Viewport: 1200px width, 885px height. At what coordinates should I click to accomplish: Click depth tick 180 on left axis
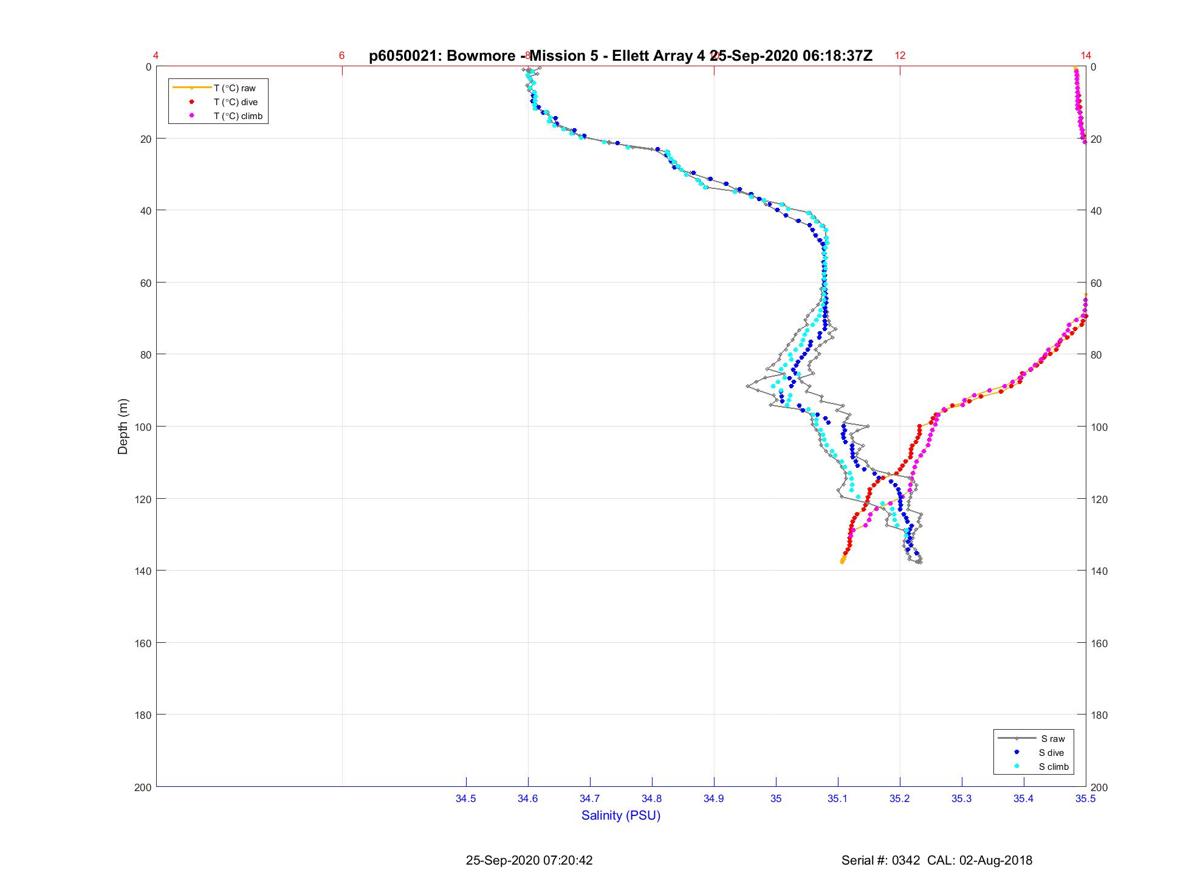click(x=143, y=715)
